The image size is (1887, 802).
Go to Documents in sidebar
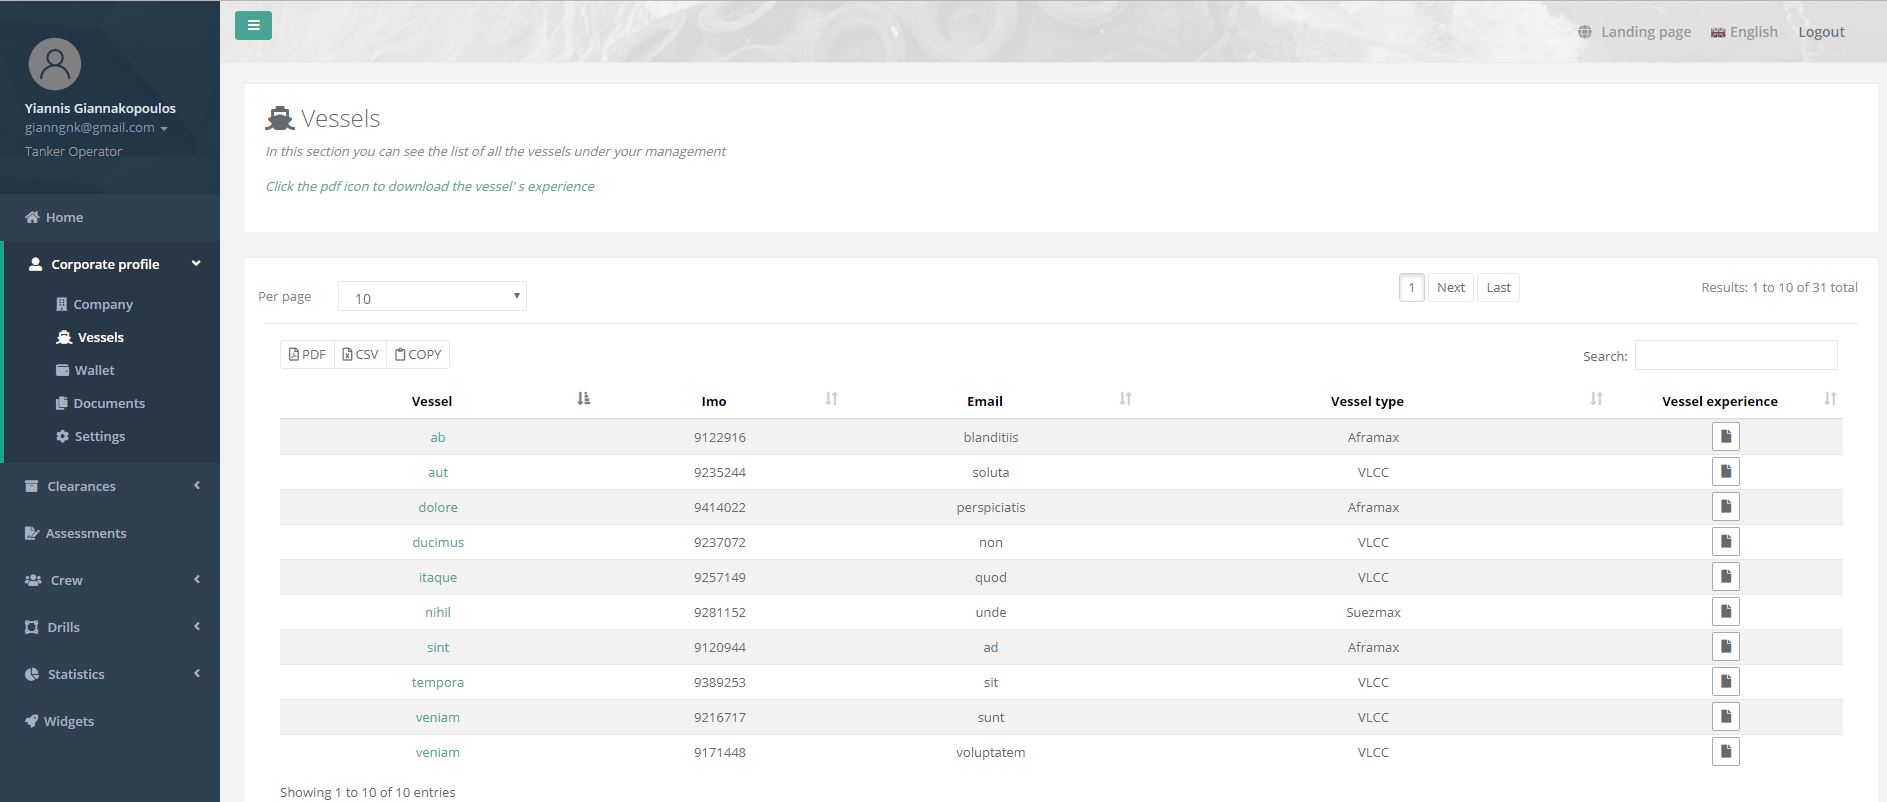[108, 403]
